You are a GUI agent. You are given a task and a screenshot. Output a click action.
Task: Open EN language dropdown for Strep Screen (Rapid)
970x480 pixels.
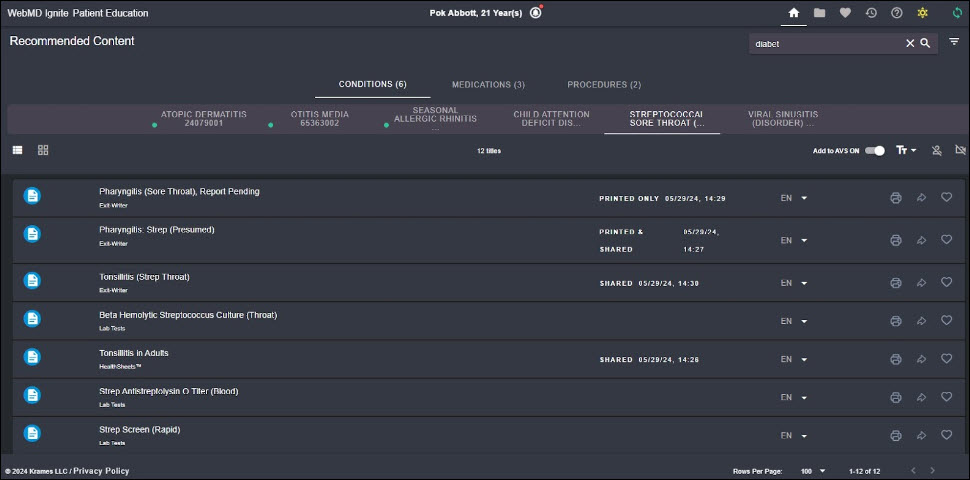click(x=793, y=436)
